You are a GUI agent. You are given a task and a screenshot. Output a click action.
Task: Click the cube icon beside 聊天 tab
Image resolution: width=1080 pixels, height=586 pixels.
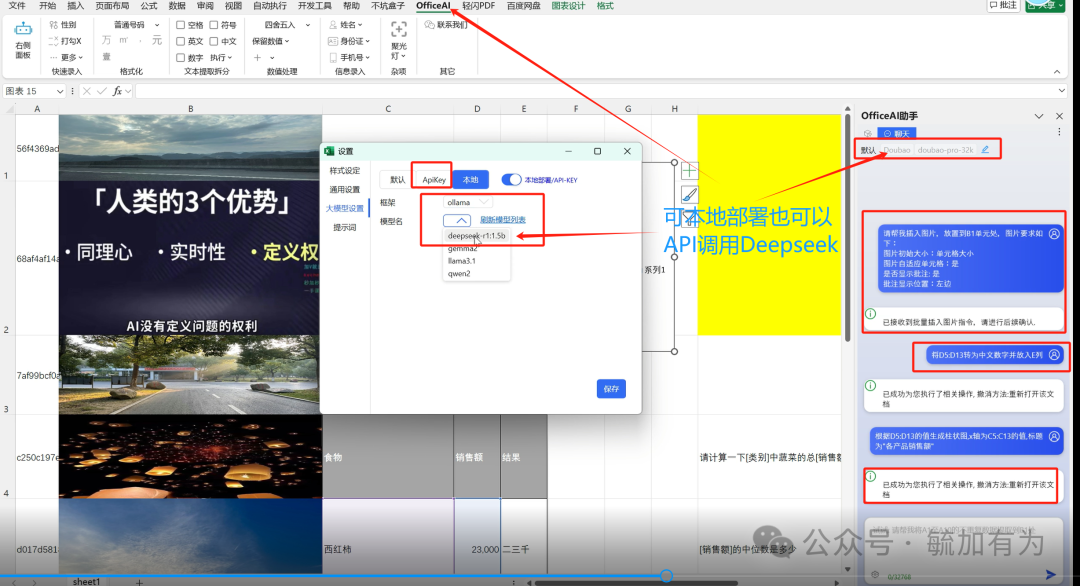868,134
